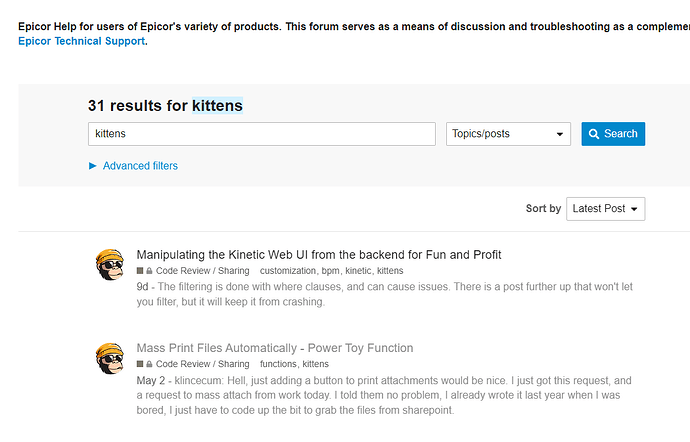Image resolution: width=690 pixels, height=442 pixels.
Task: Open the Mass Print Files Automatically topic
Action: (x=275, y=348)
